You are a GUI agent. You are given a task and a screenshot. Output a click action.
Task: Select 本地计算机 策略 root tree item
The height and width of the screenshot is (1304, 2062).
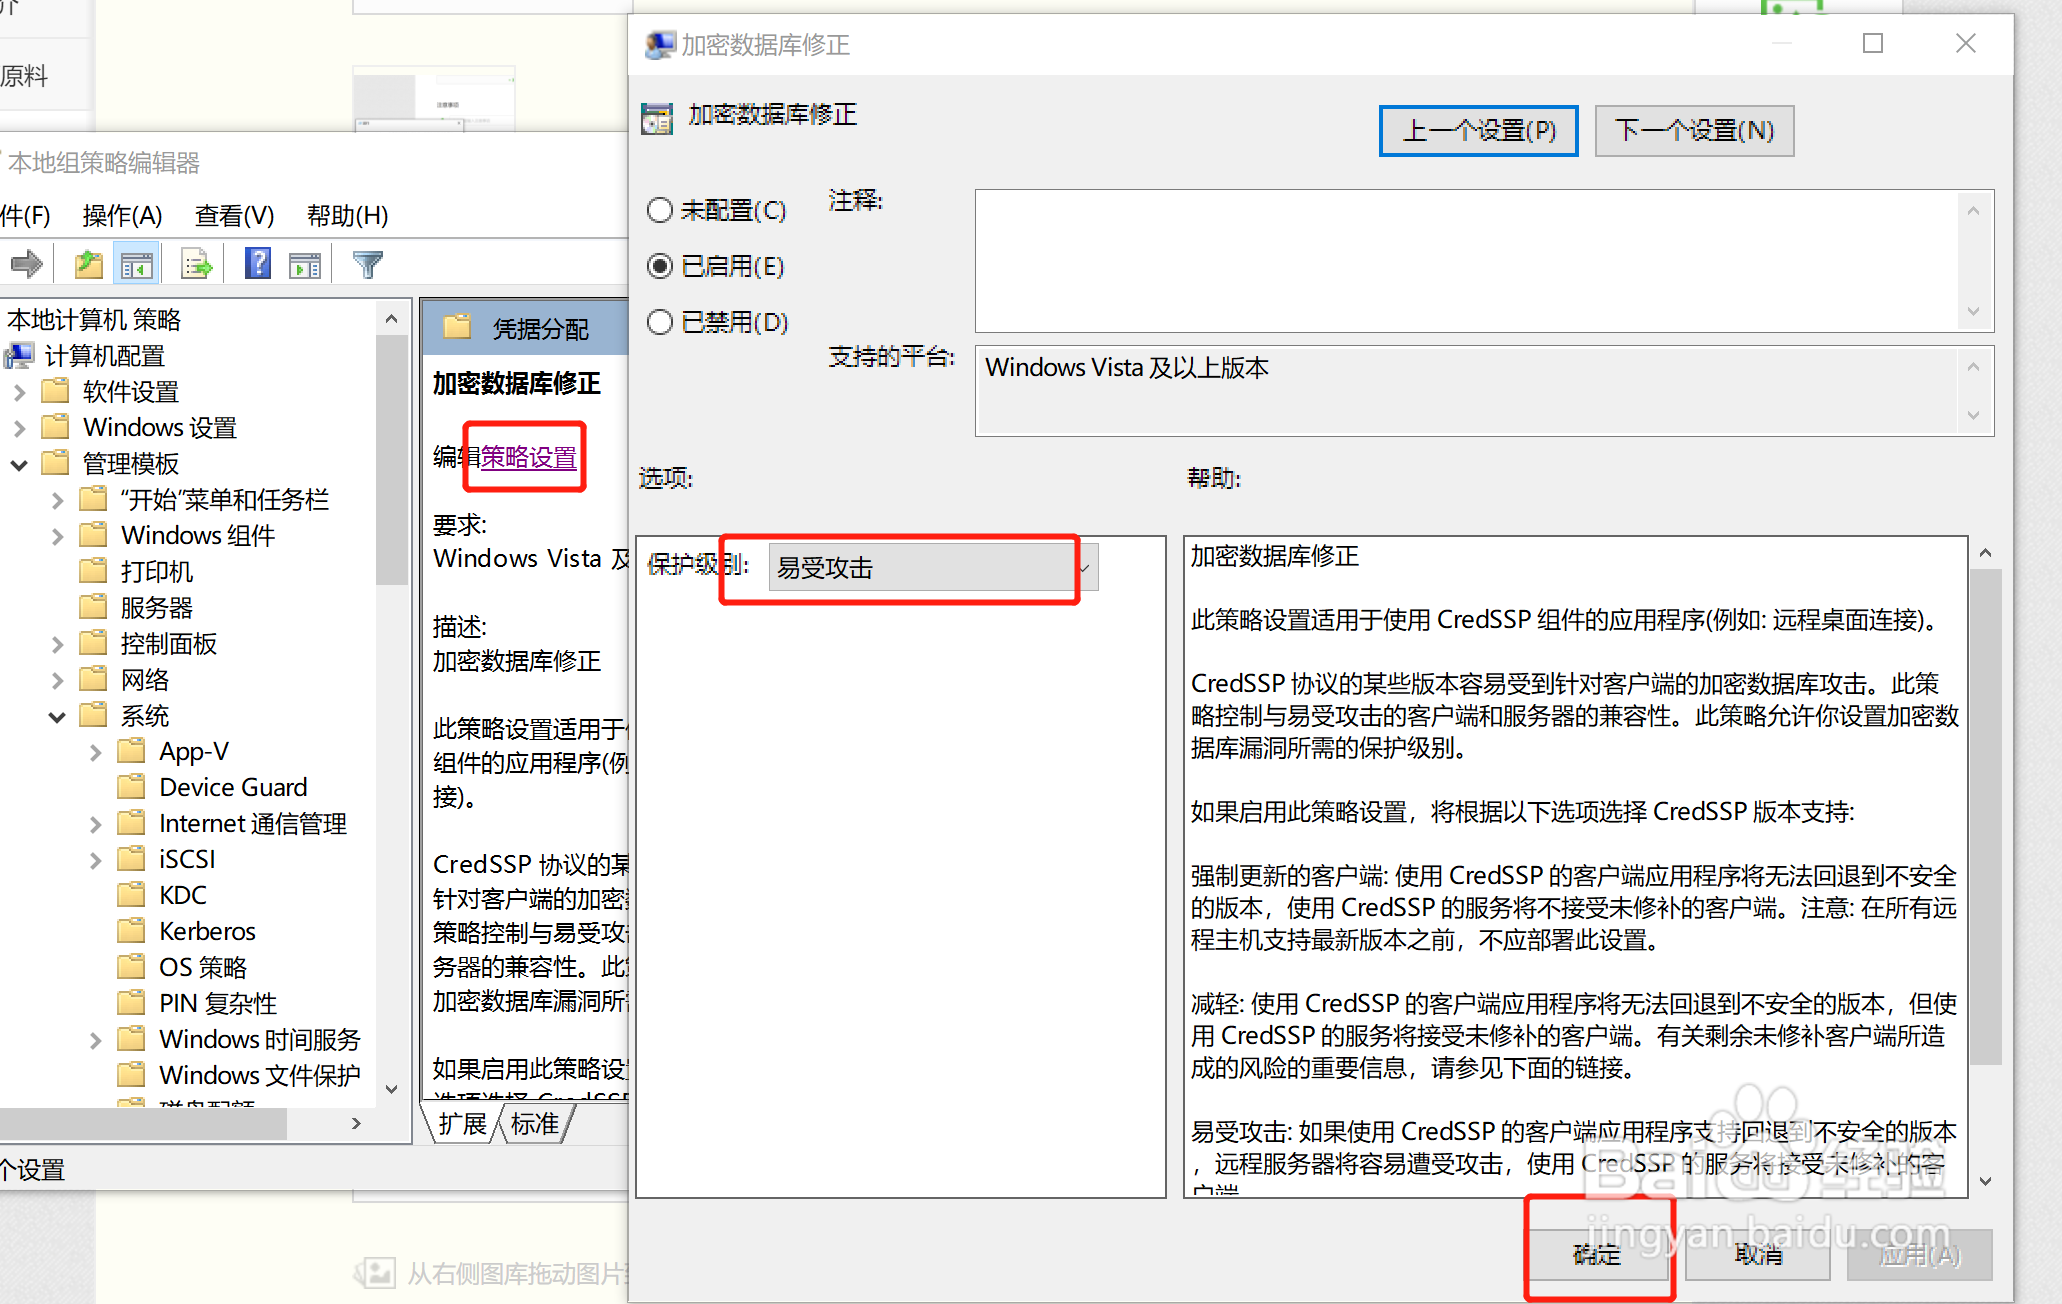pyautogui.click(x=94, y=320)
